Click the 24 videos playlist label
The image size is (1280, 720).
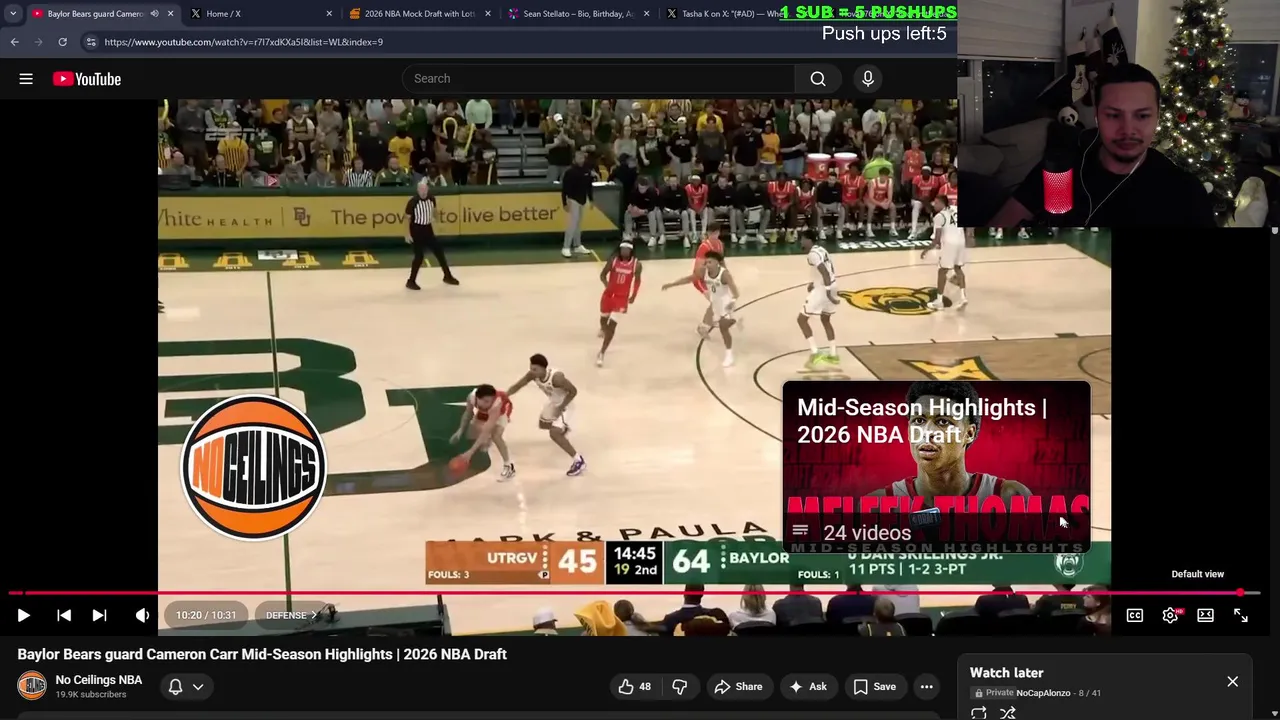866,533
